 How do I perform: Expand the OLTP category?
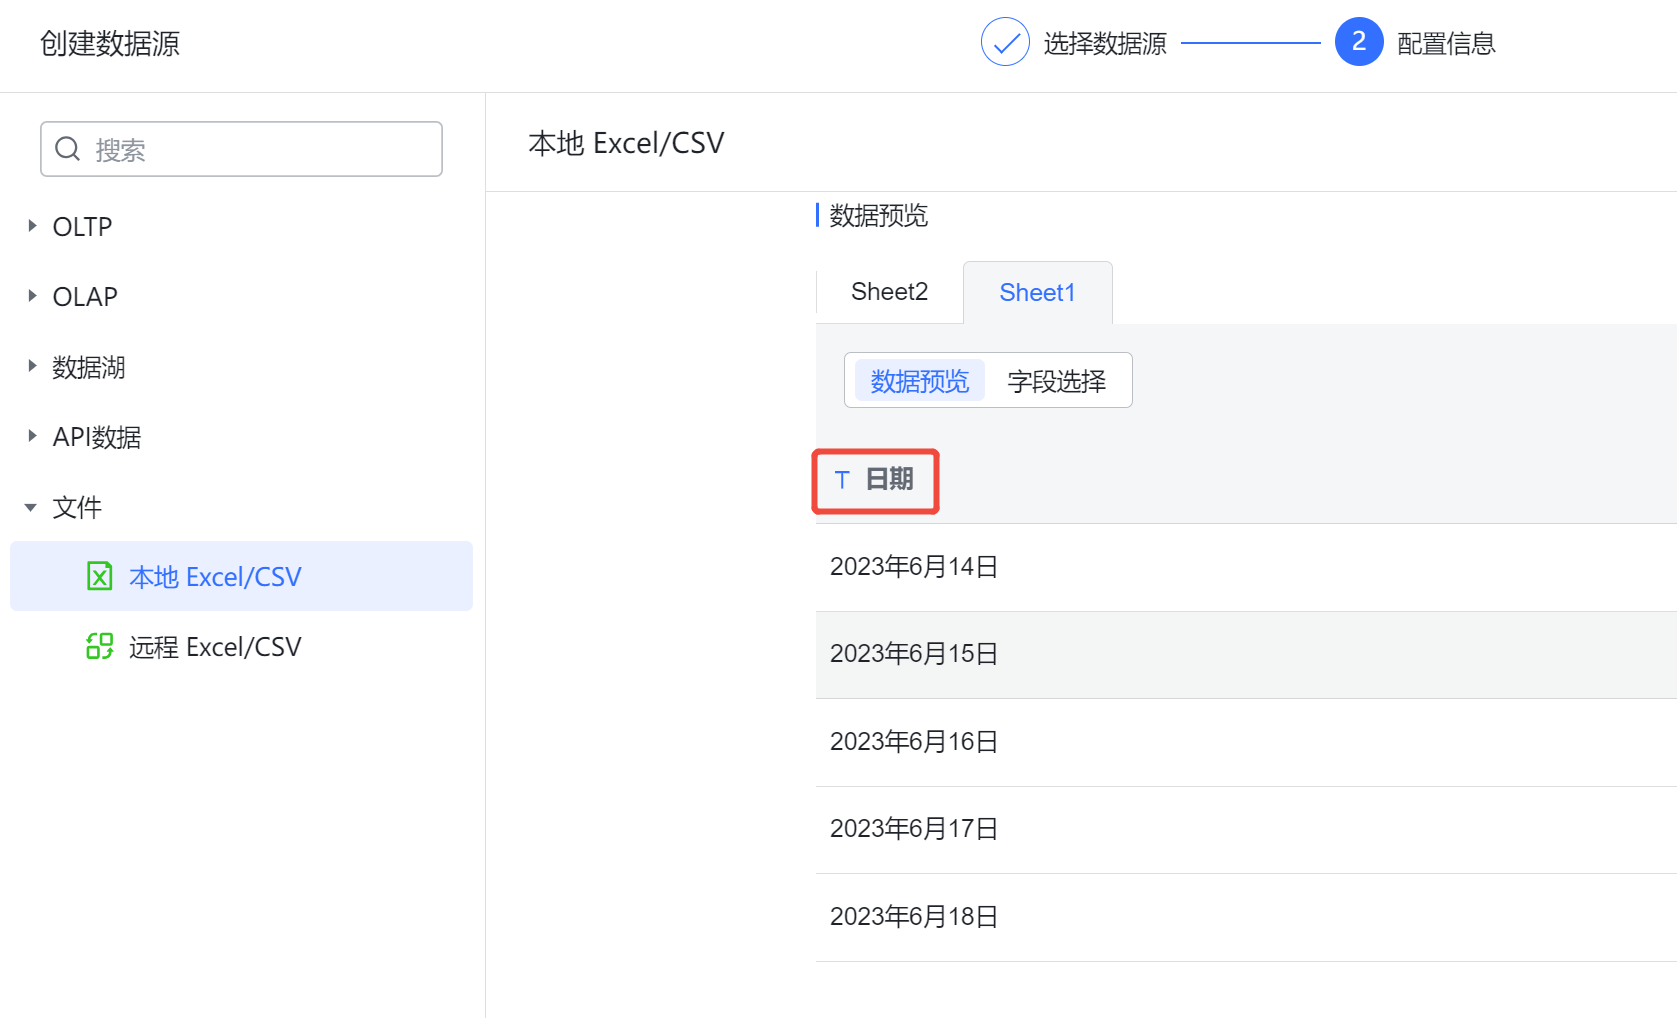click(x=32, y=226)
